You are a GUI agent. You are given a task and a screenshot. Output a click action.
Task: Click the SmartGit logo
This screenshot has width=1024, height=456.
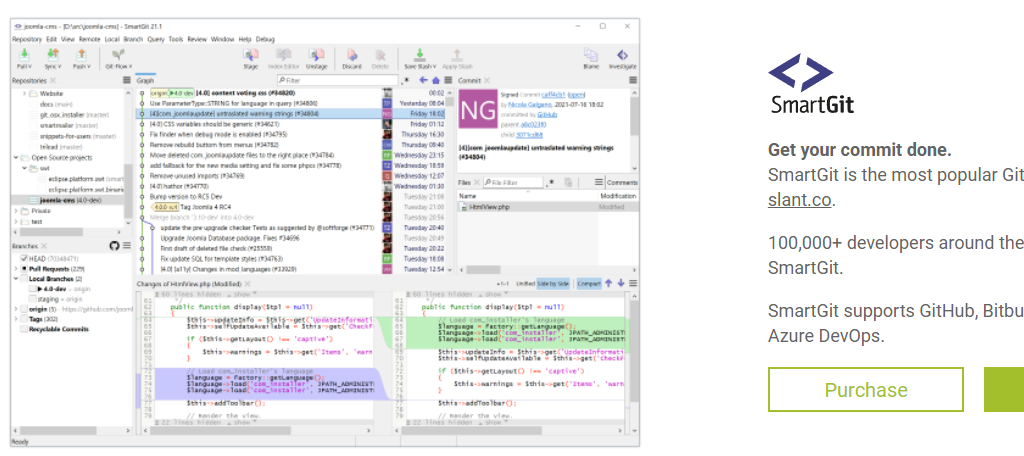pyautogui.click(x=811, y=84)
